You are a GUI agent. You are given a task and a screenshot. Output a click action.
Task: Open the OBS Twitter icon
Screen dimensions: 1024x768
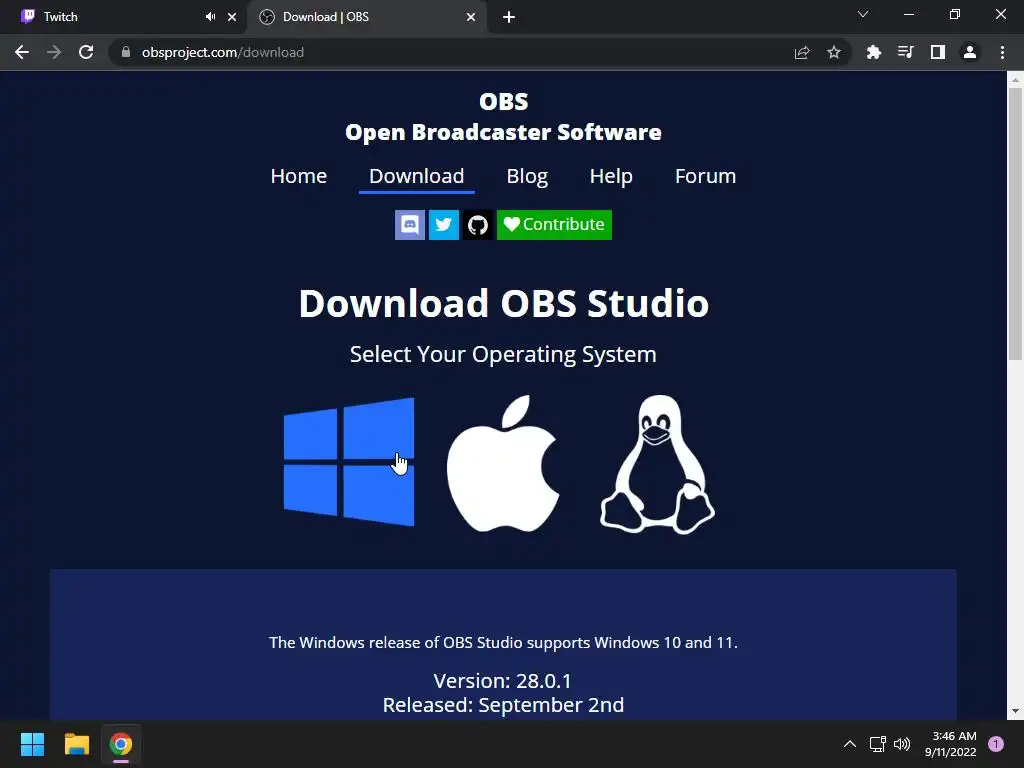pyautogui.click(x=444, y=225)
